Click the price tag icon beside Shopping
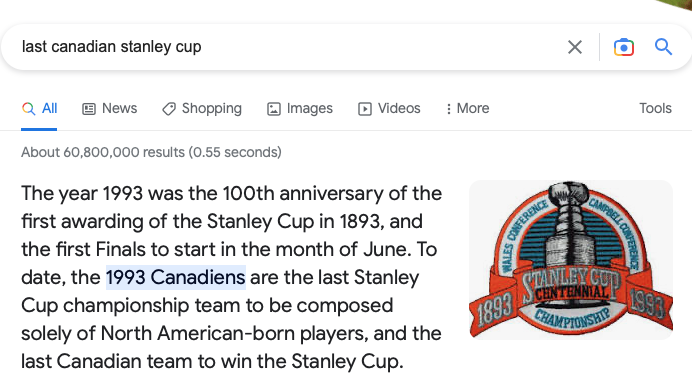 pos(169,109)
